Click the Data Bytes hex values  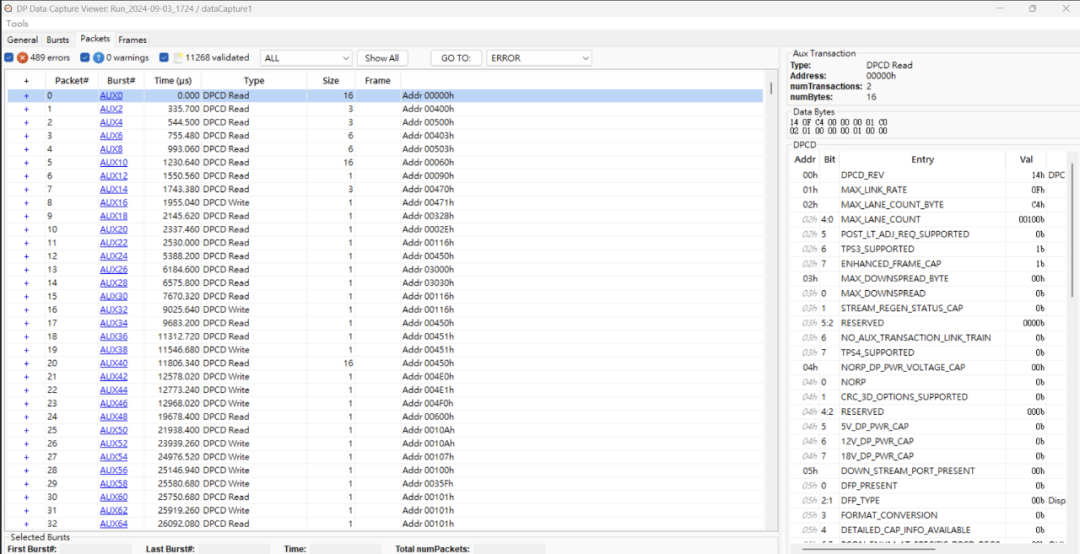click(x=838, y=126)
